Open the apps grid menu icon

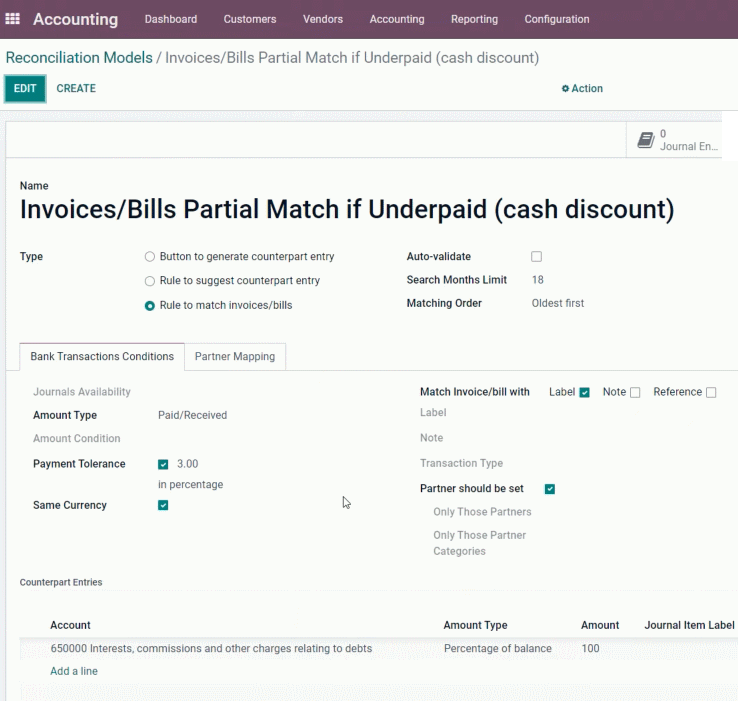[12, 19]
